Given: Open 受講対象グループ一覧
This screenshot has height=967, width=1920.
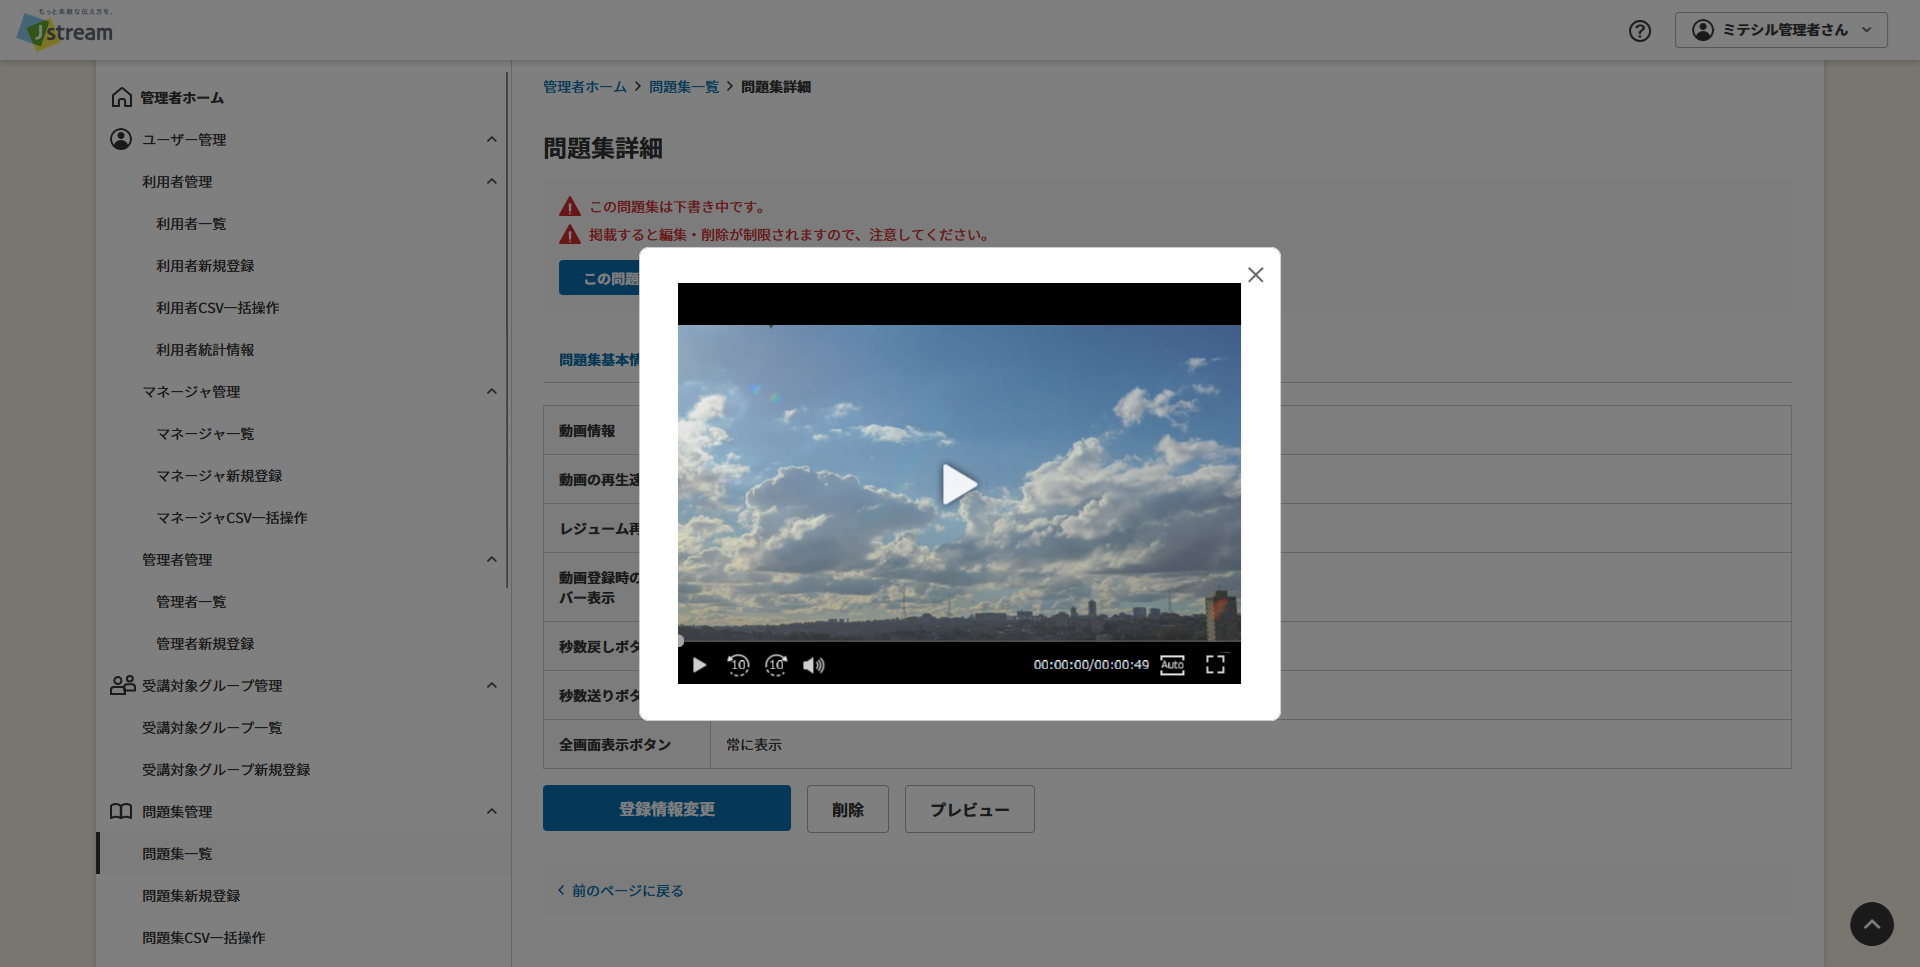Looking at the screenshot, I should click(x=212, y=728).
